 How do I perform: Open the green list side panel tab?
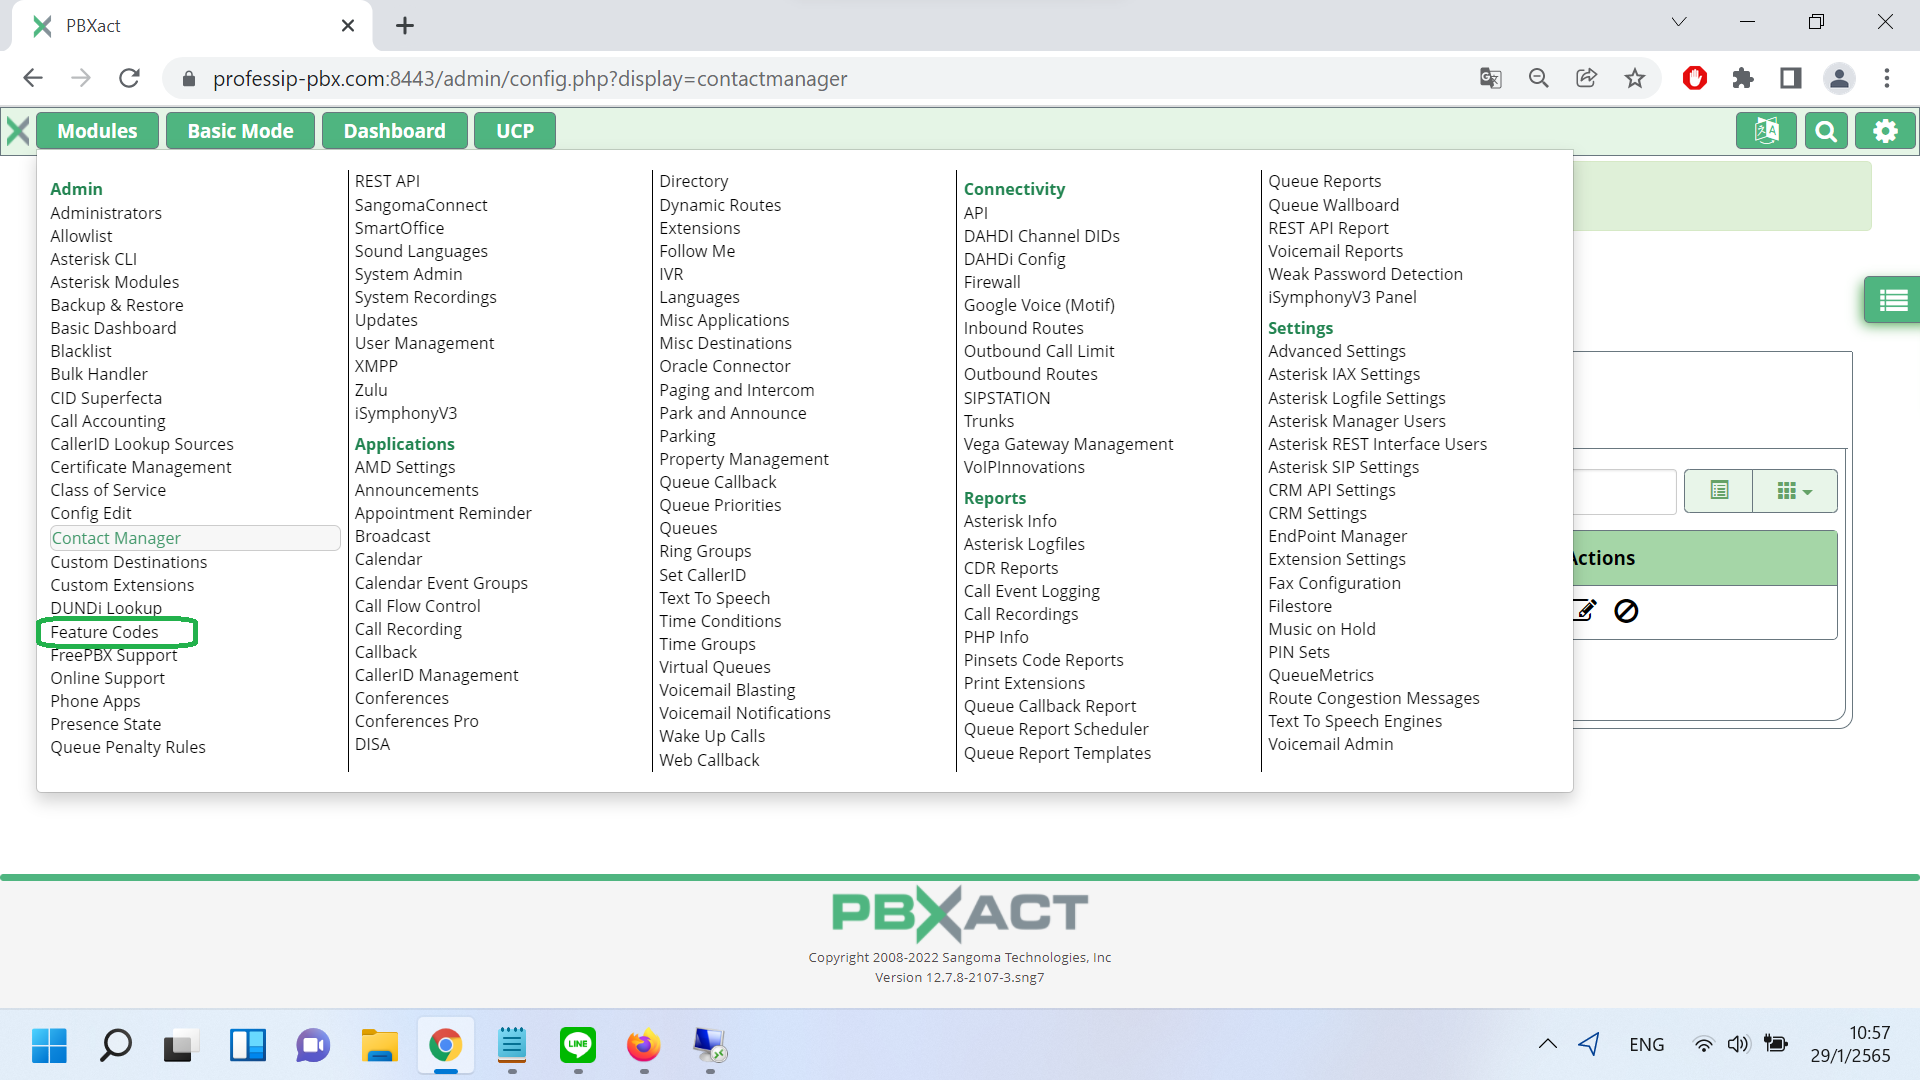(x=1892, y=300)
